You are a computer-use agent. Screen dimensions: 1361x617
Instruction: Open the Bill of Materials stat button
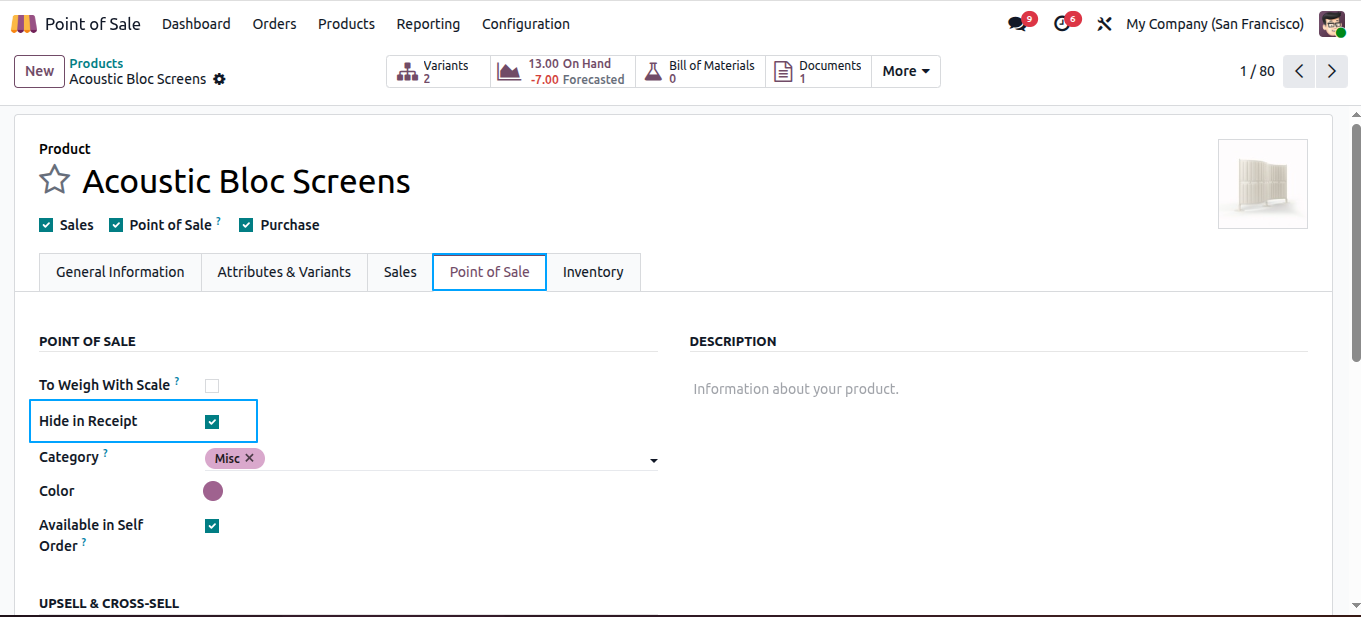[700, 71]
